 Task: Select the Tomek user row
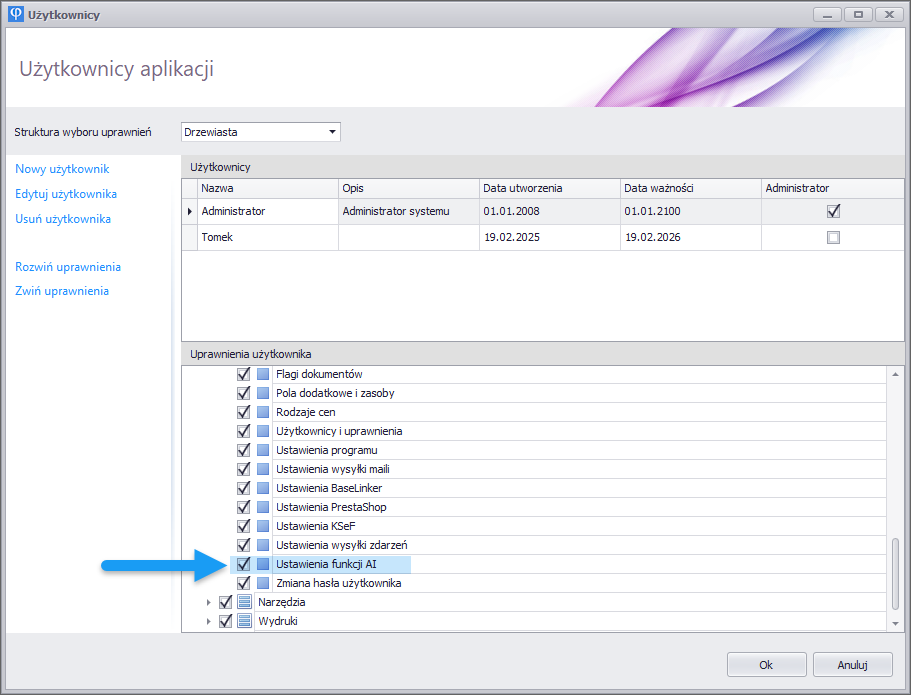pyautogui.click(x=267, y=238)
